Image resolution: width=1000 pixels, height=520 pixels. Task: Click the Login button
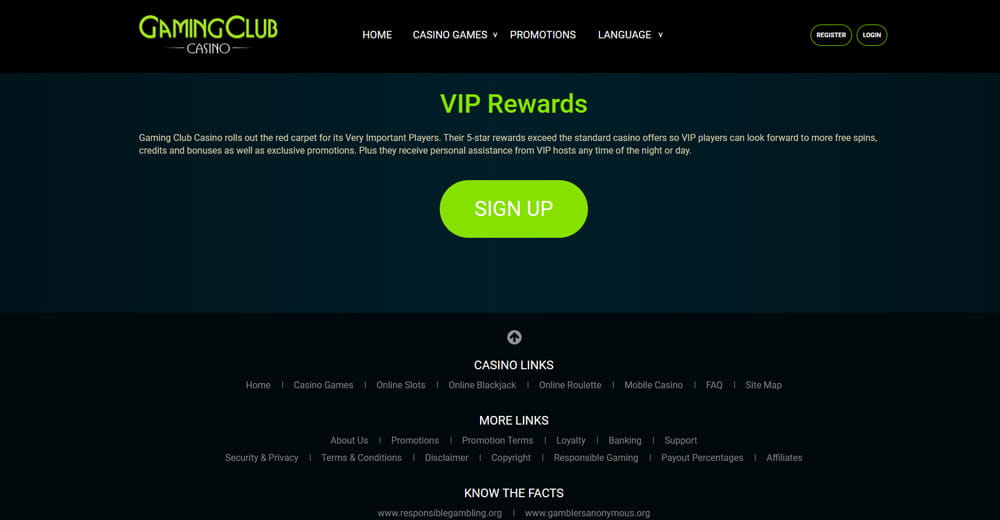[872, 35]
